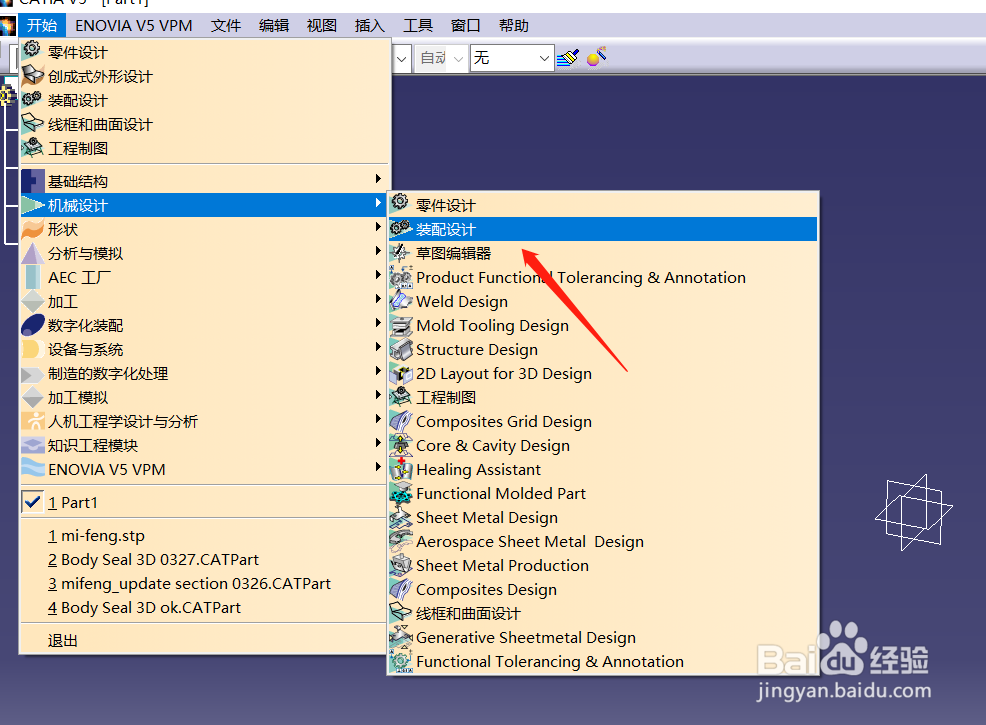Image resolution: width=986 pixels, height=725 pixels.
Task: Expand 加工 submenu arrow
Action: pos(378,299)
